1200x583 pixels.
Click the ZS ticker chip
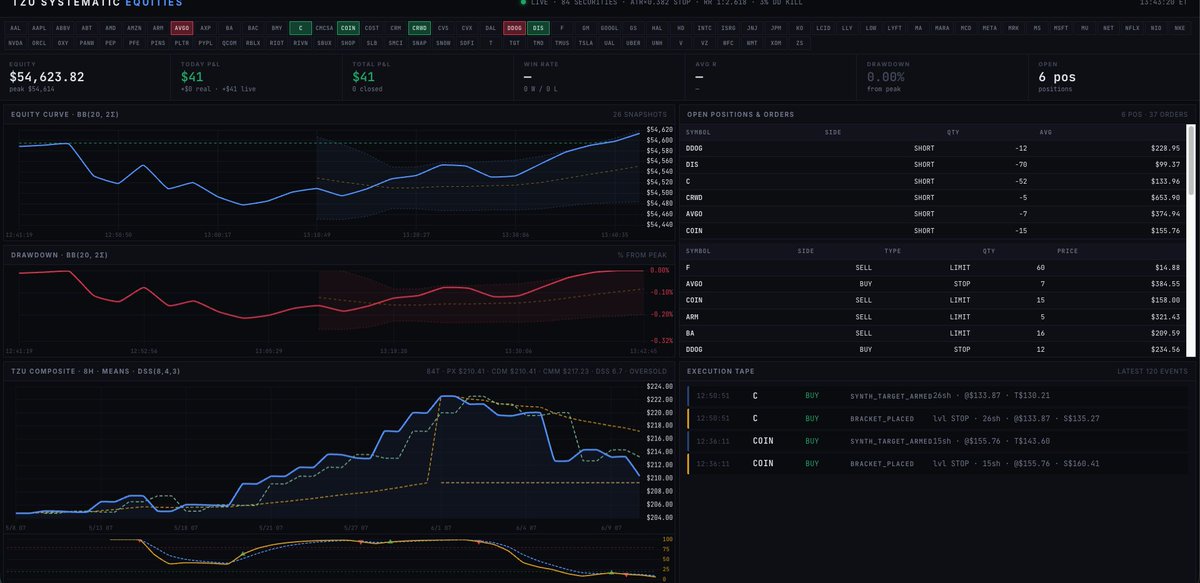coord(799,43)
